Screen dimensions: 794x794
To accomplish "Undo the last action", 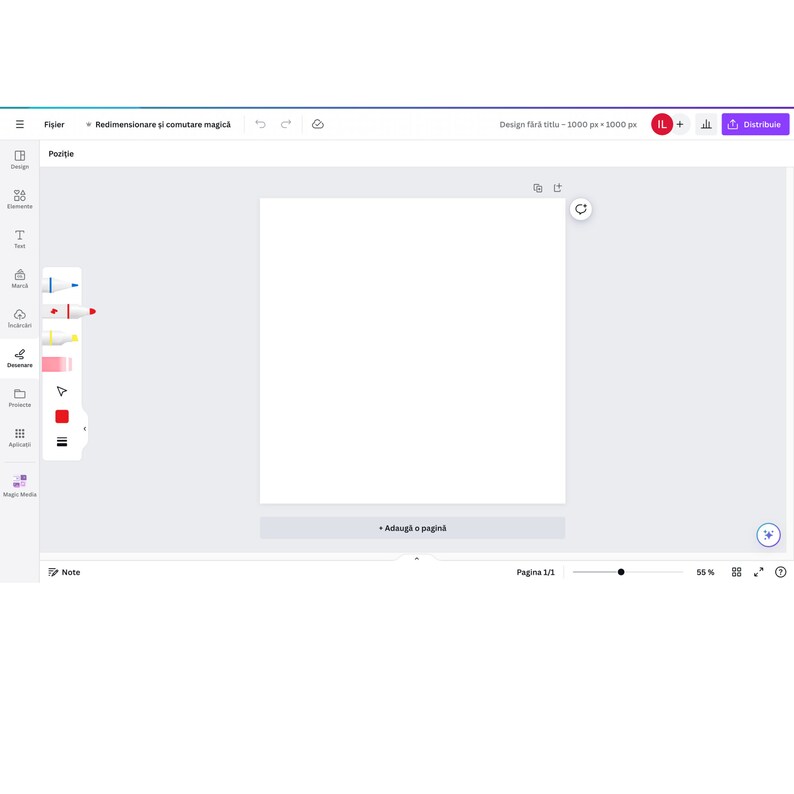I will [260, 124].
